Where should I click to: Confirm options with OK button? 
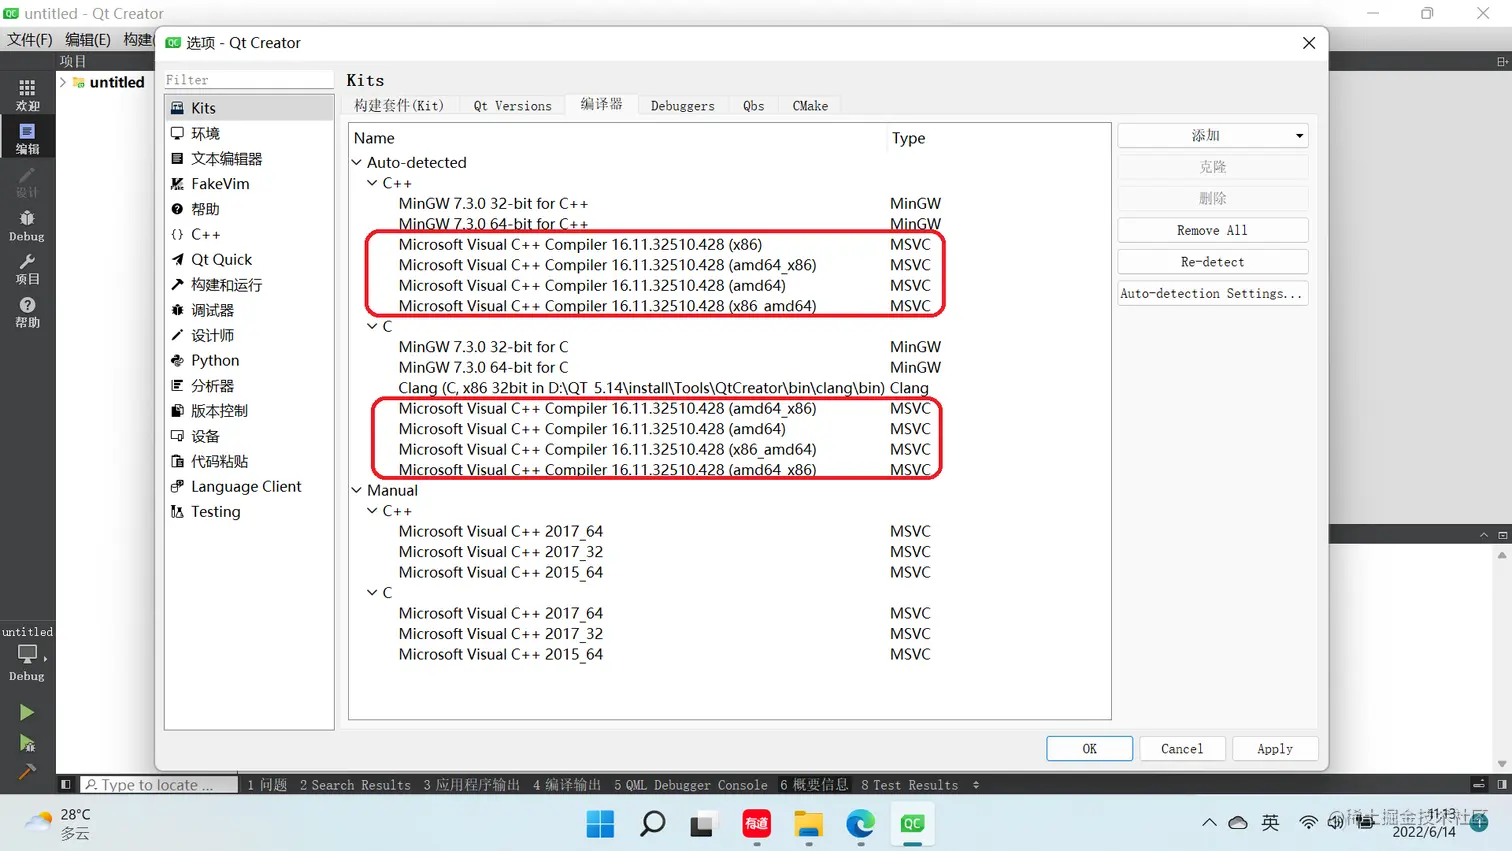(x=1089, y=749)
